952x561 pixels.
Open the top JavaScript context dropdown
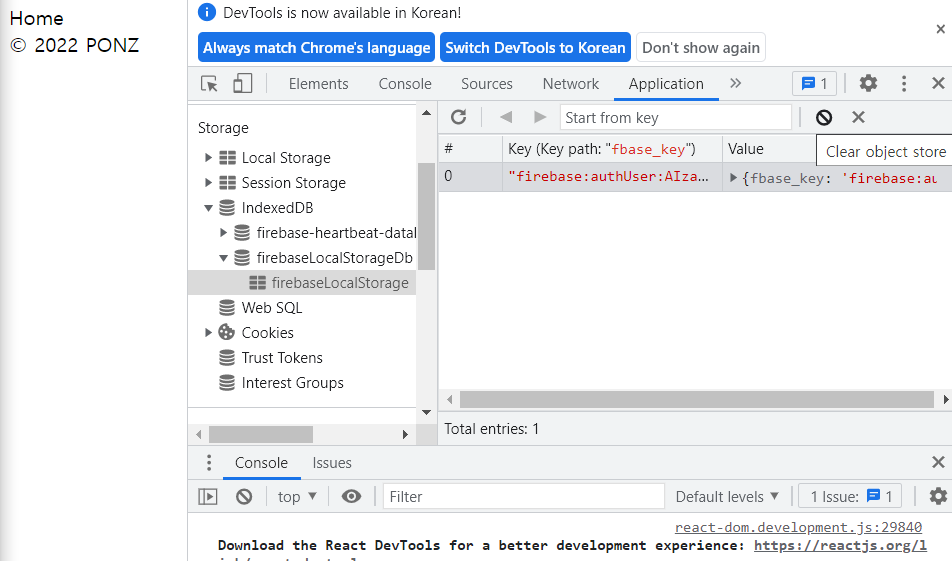point(297,497)
